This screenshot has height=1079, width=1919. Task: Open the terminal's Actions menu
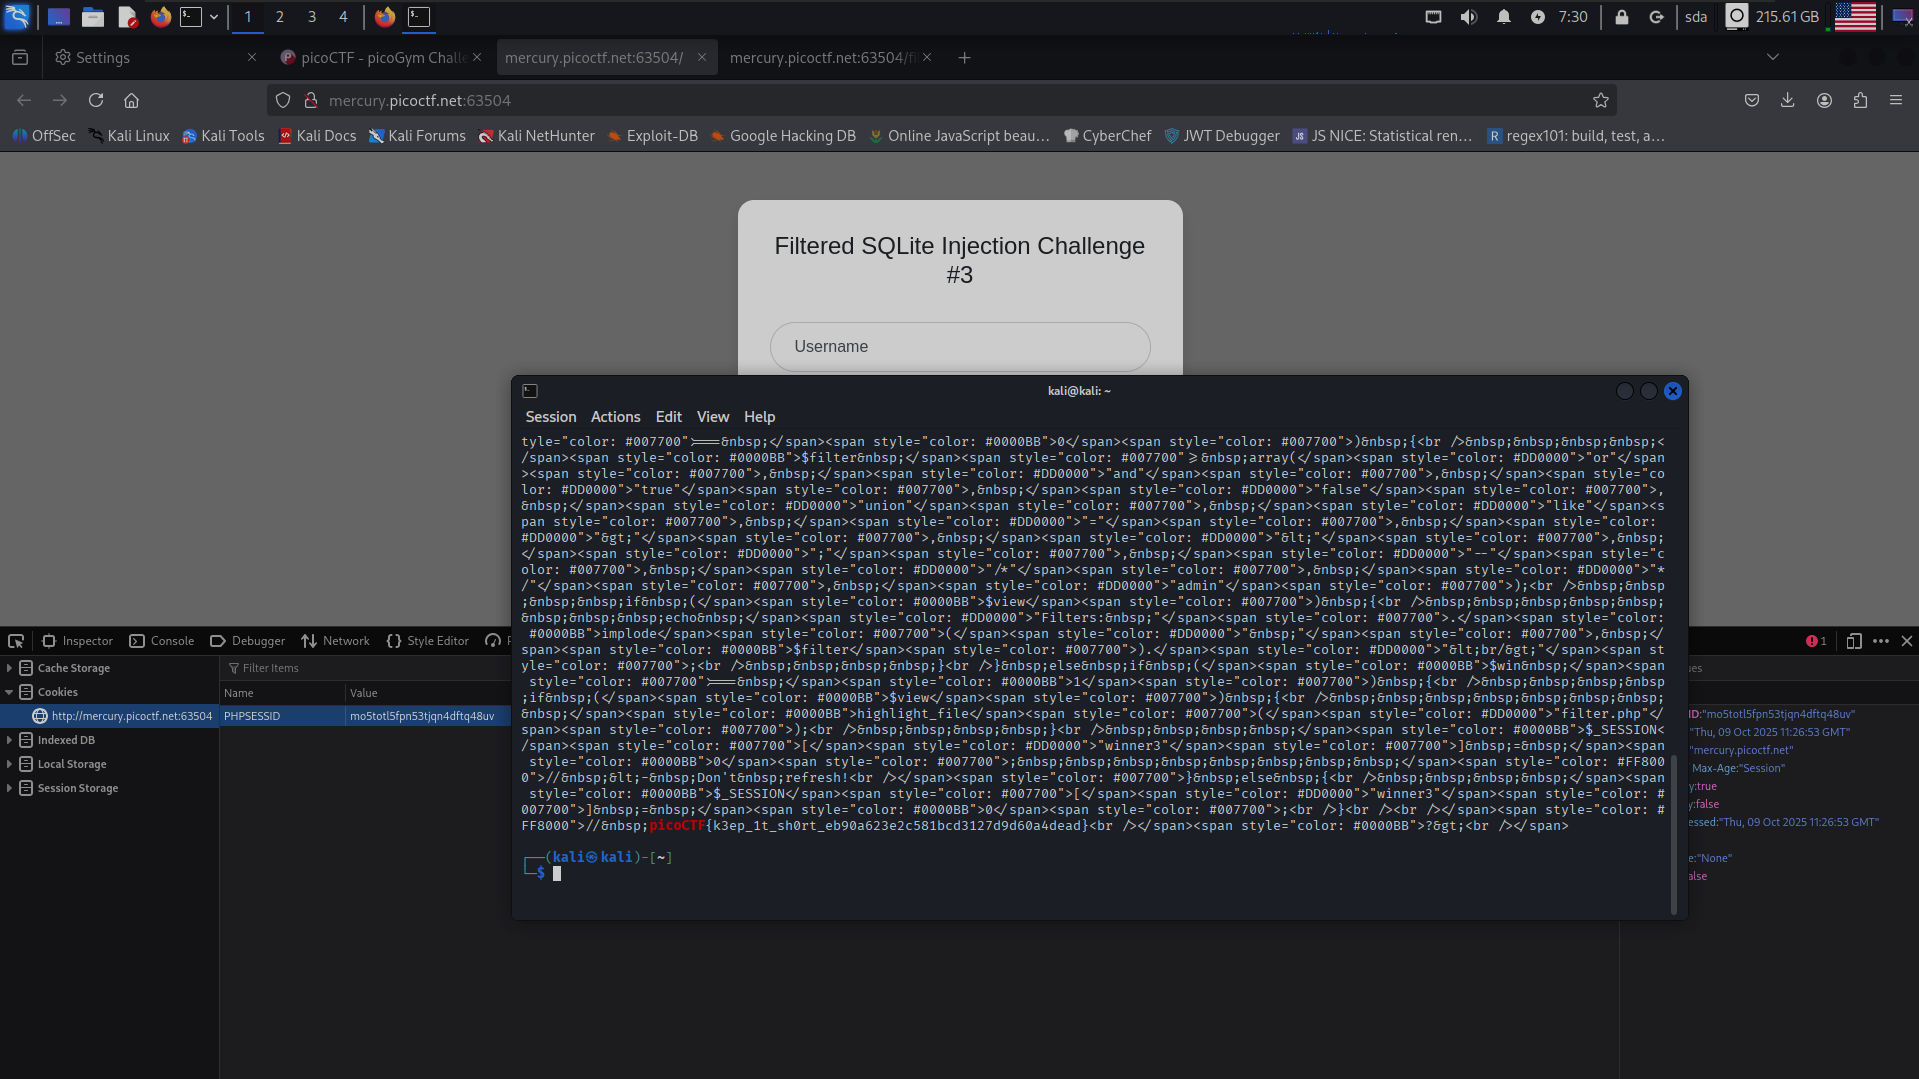click(615, 417)
